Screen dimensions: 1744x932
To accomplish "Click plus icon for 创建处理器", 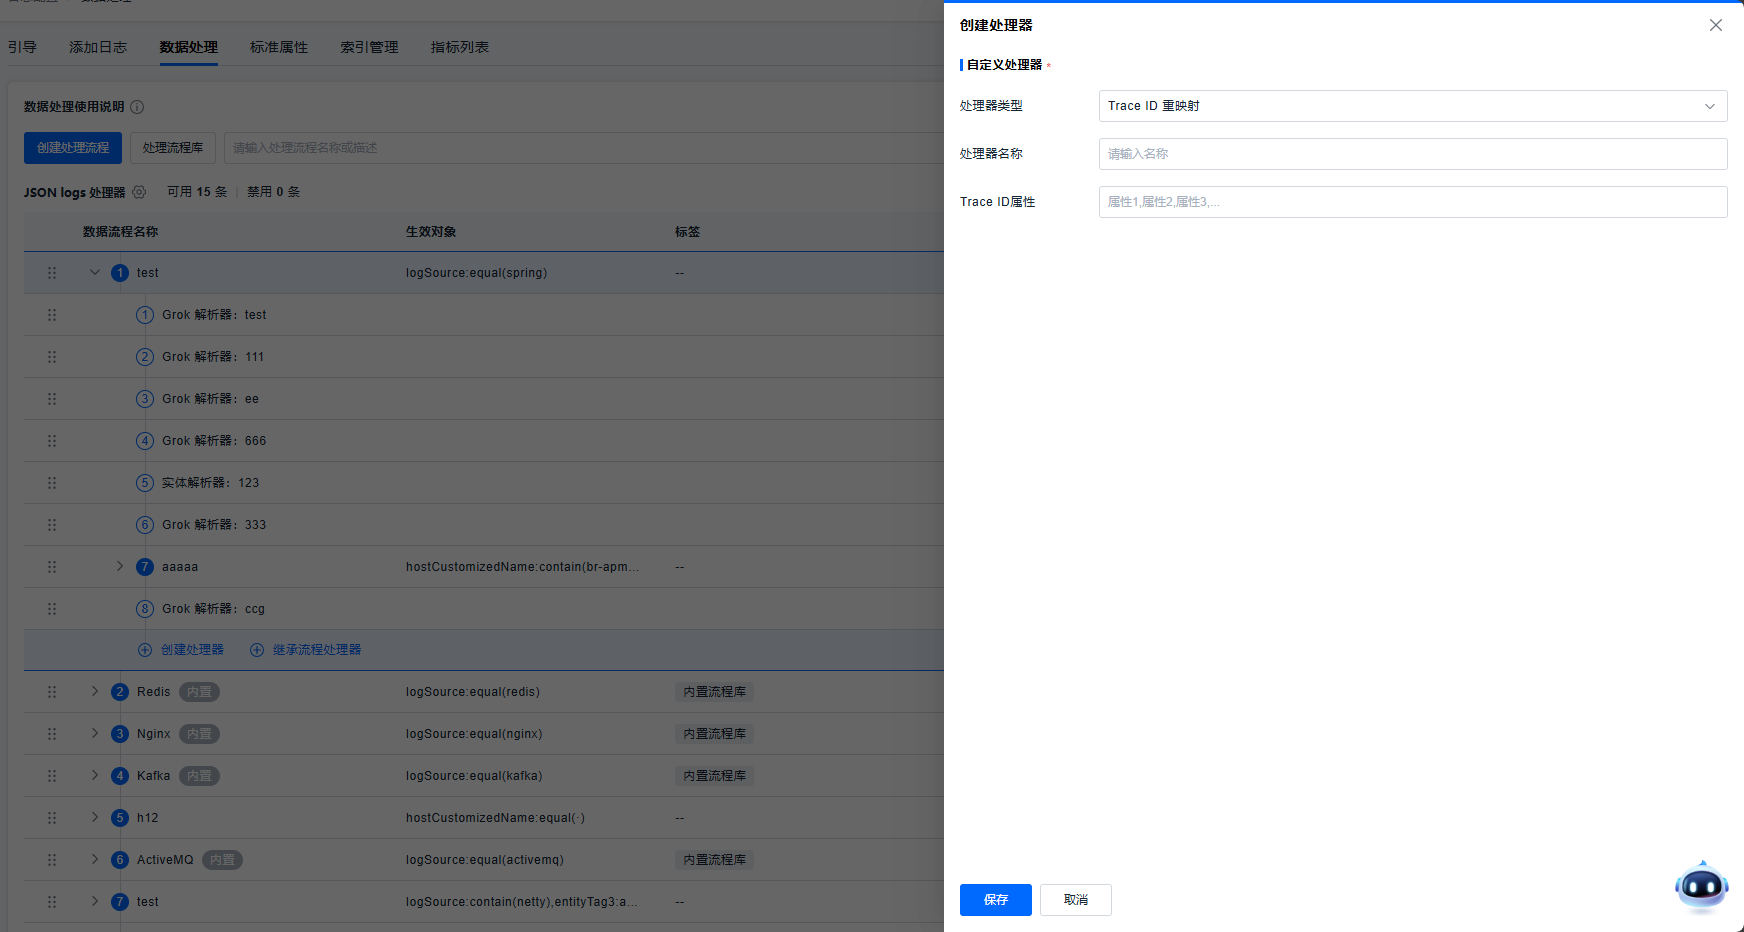I will click(145, 650).
